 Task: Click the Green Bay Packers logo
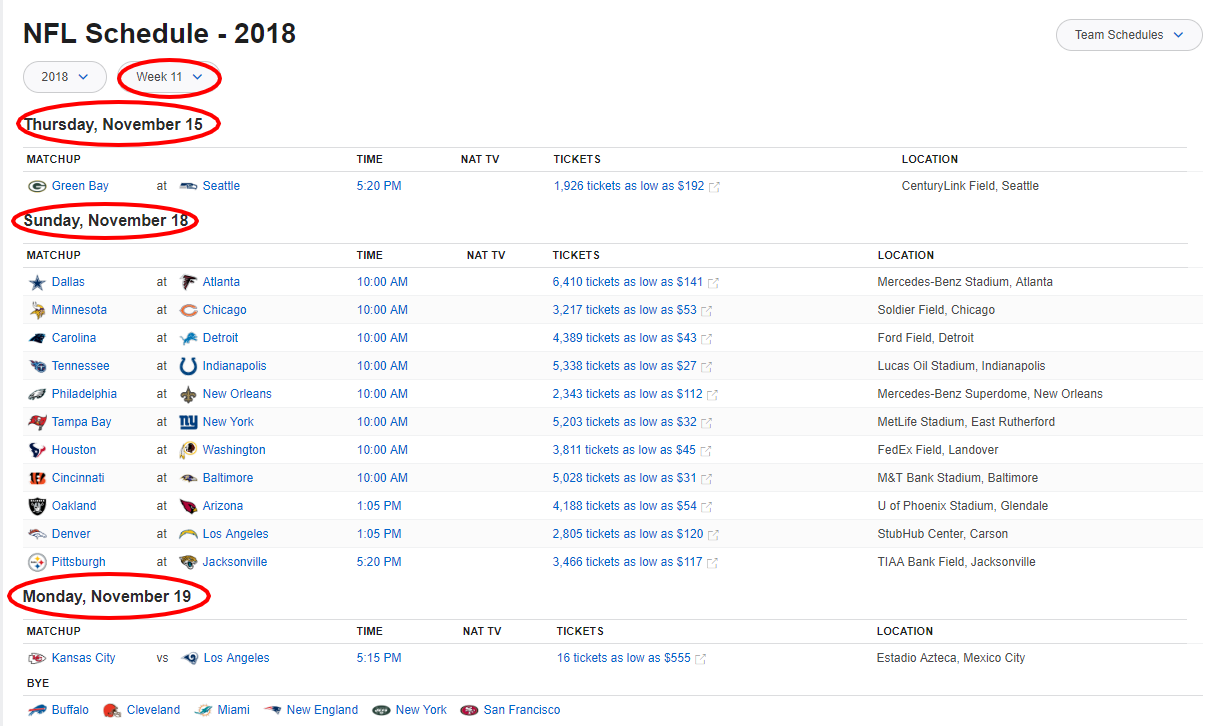pos(37,186)
